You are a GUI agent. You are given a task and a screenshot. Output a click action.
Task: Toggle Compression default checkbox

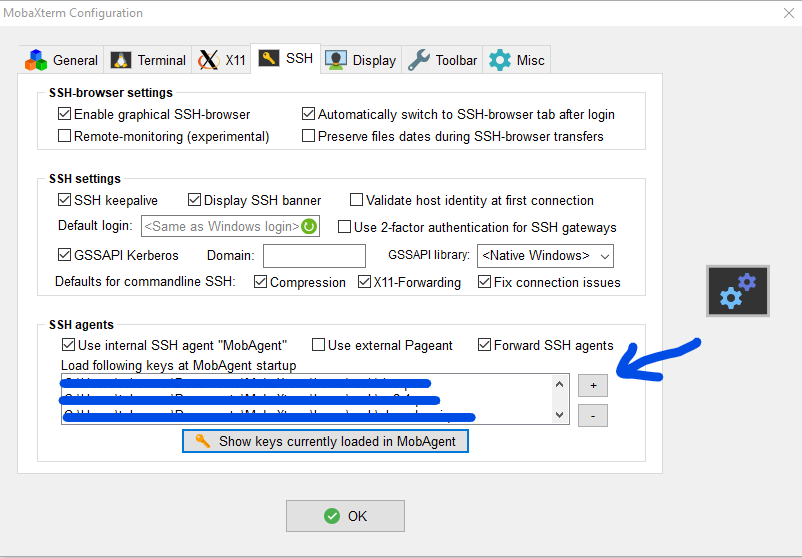(x=260, y=282)
